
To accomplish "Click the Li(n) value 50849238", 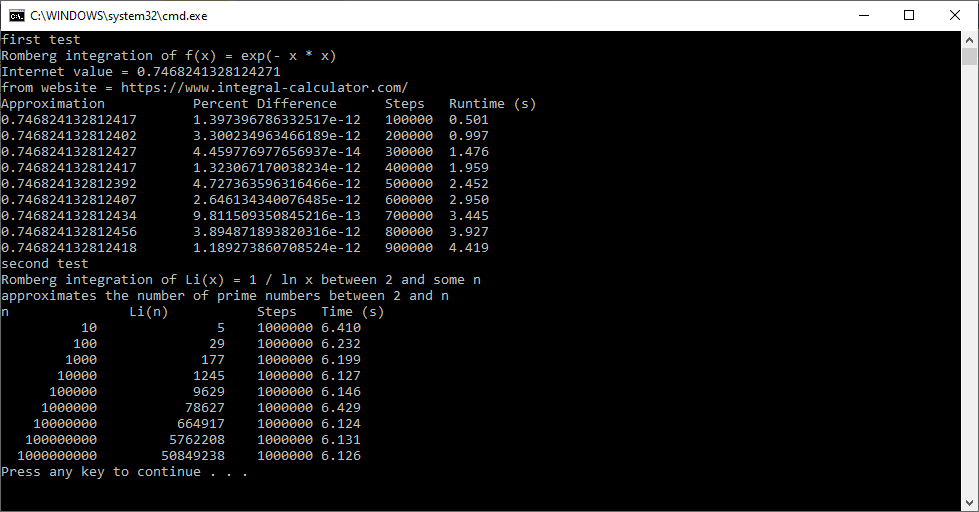I will [x=192, y=456].
